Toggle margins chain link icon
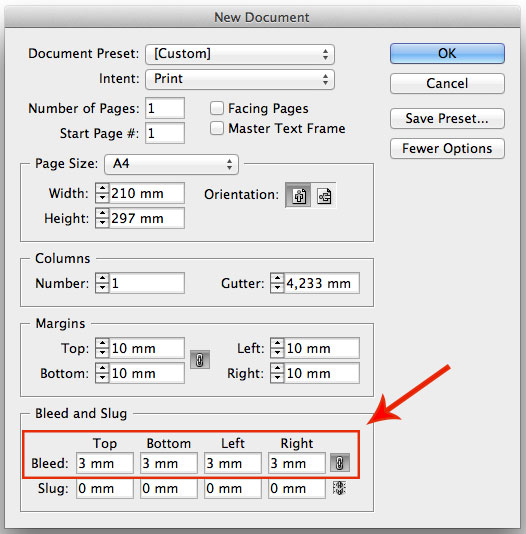Viewport: 526px width, 534px height. point(200,360)
